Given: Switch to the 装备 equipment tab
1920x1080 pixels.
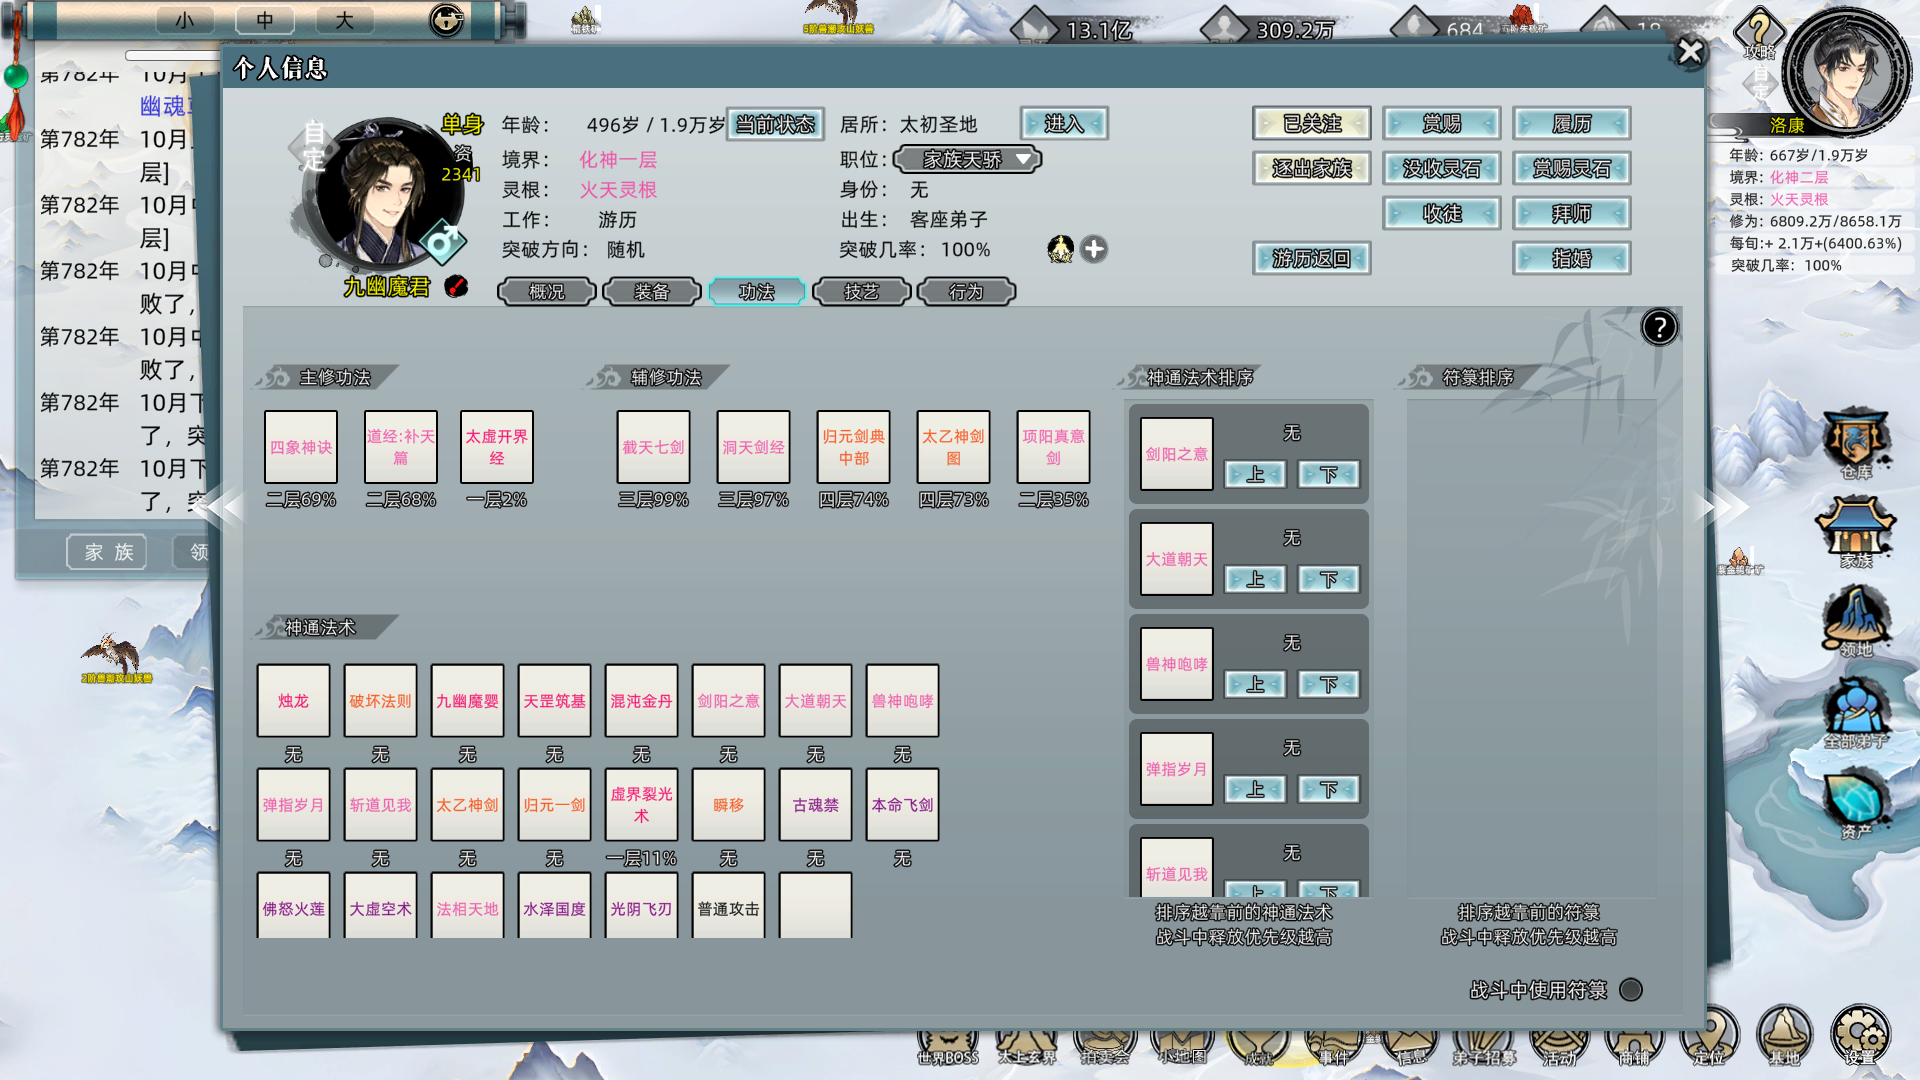Looking at the screenshot, I should 652,291.
